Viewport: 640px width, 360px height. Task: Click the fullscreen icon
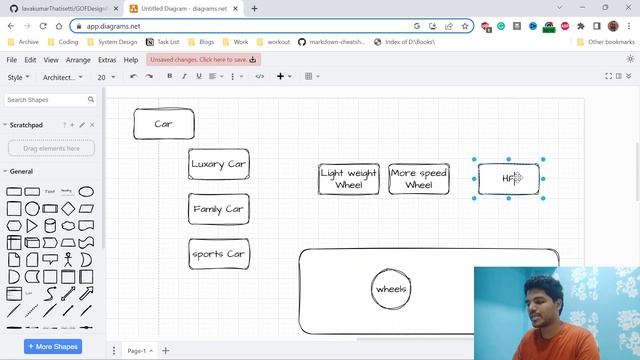608,76
